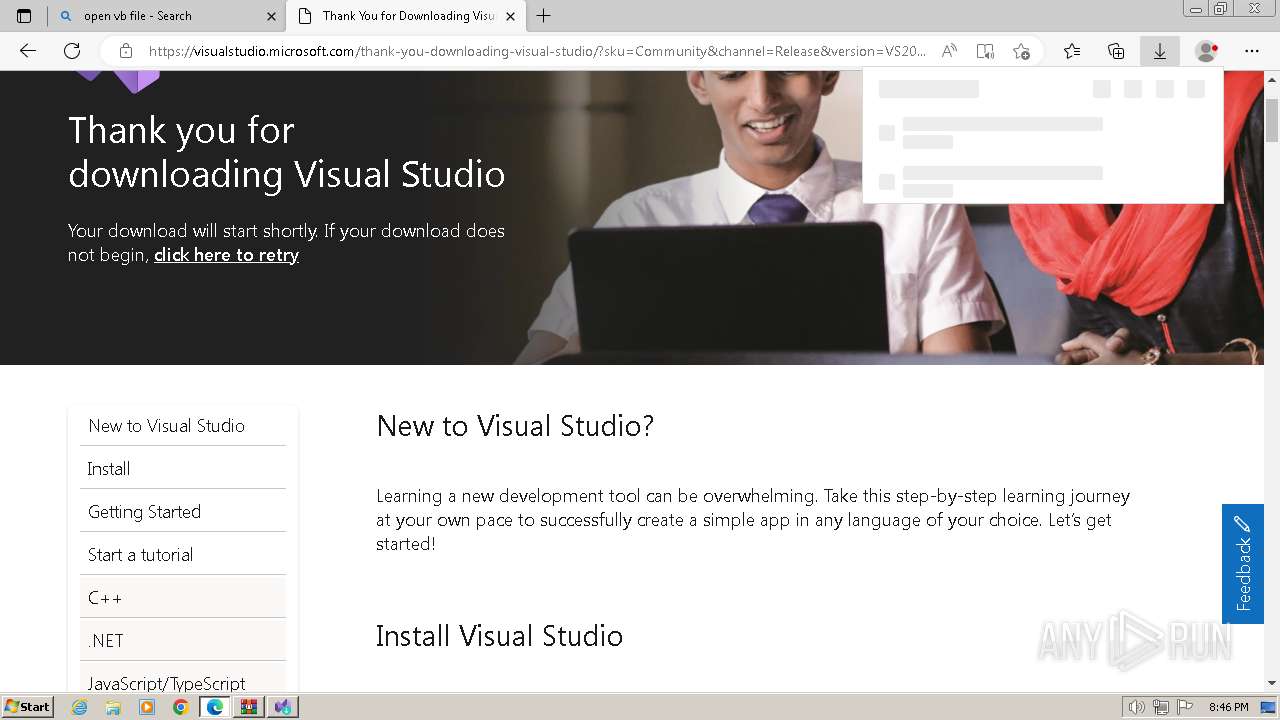Click the Action Center flag tray icon
The image size is (1280, 720).
click(x=1185, y=707)
